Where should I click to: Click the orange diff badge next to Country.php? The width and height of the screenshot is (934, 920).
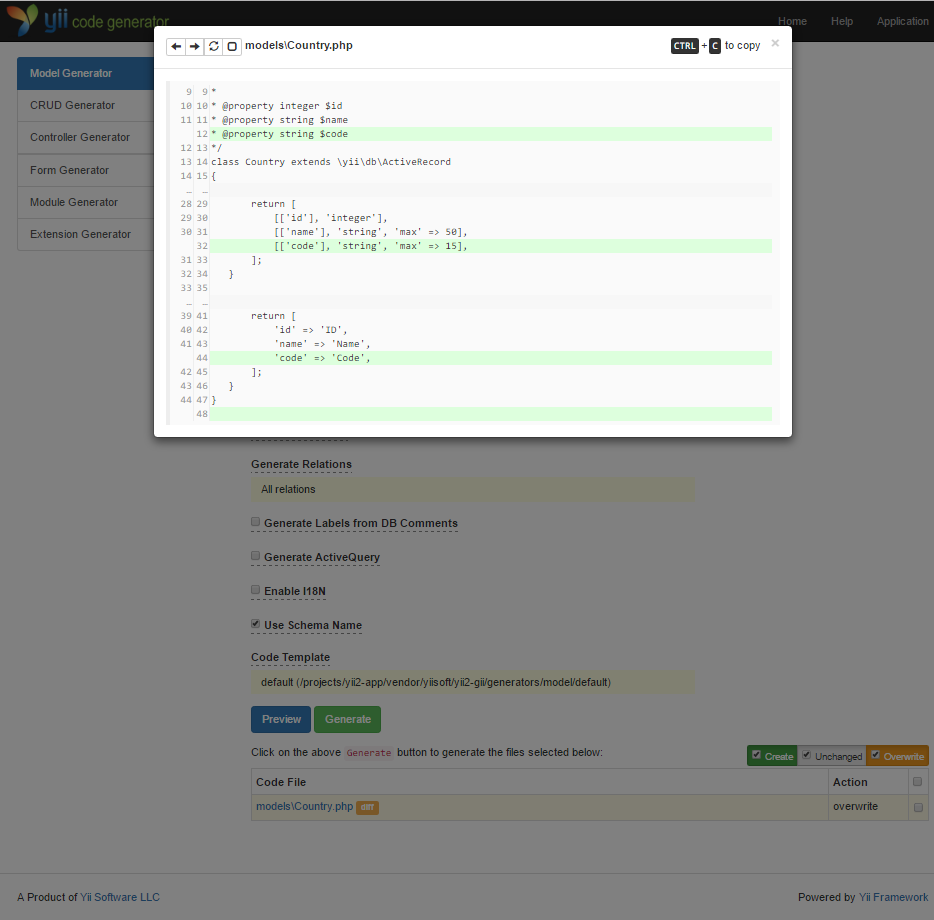tap(368, 807)
